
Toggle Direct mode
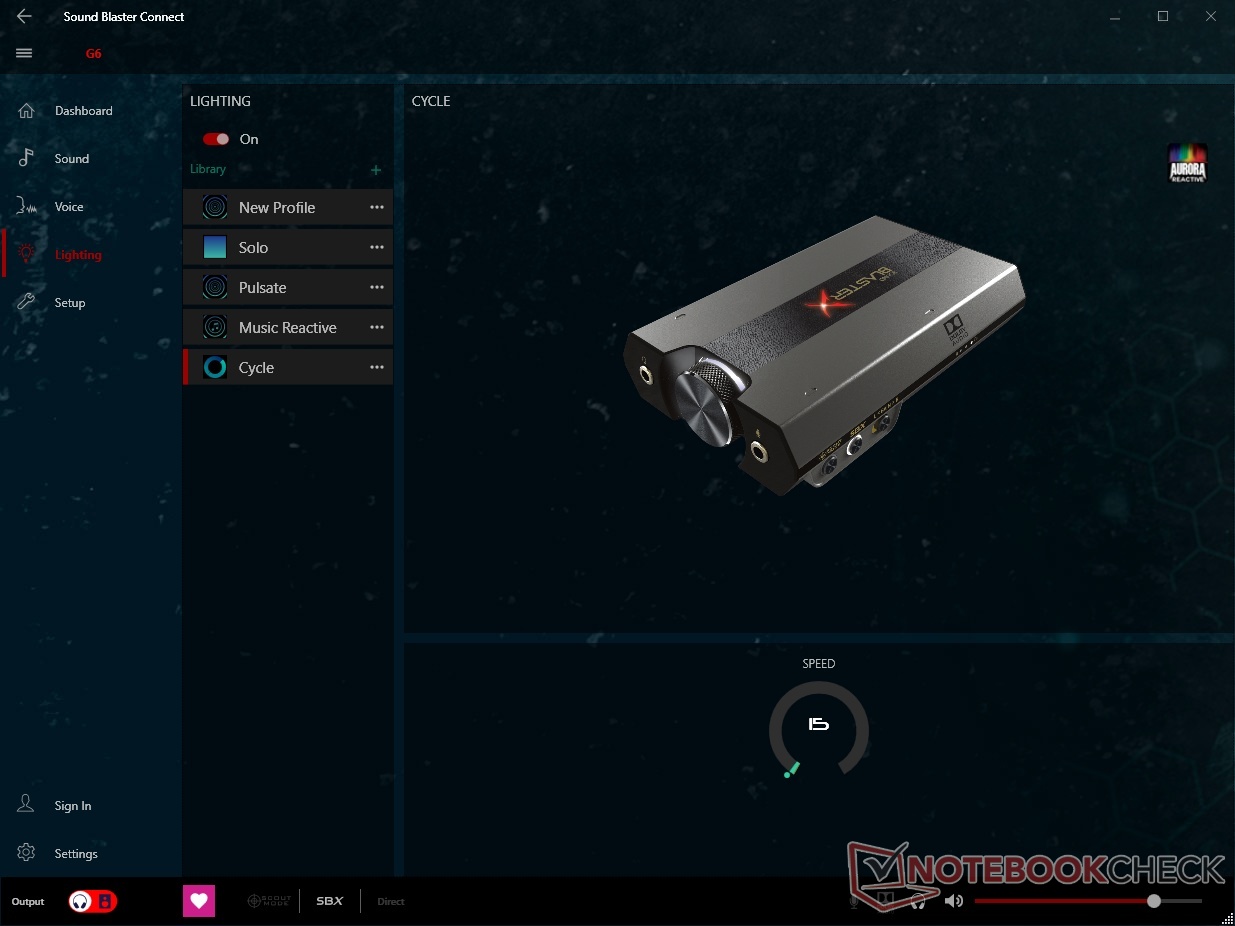(x=391, y=901)
